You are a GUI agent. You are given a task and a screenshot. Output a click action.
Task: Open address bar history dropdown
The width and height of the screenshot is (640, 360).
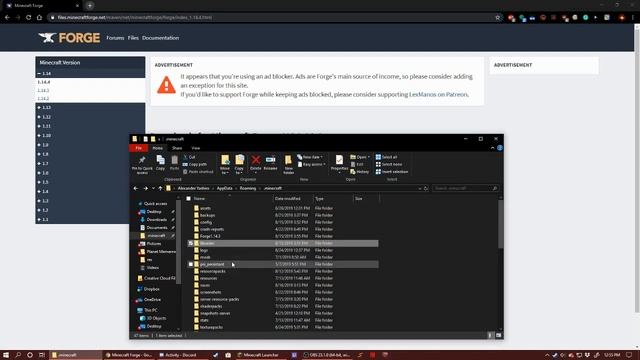[420, 189]
